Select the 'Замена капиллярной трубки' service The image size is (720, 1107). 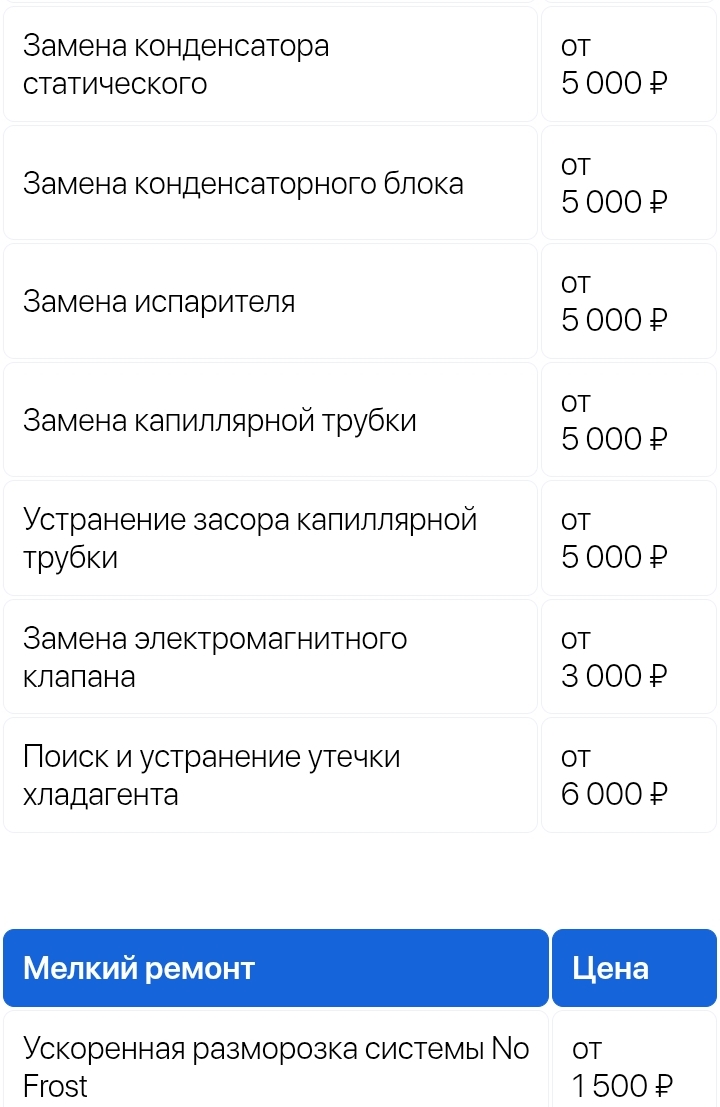coord(270,421)
